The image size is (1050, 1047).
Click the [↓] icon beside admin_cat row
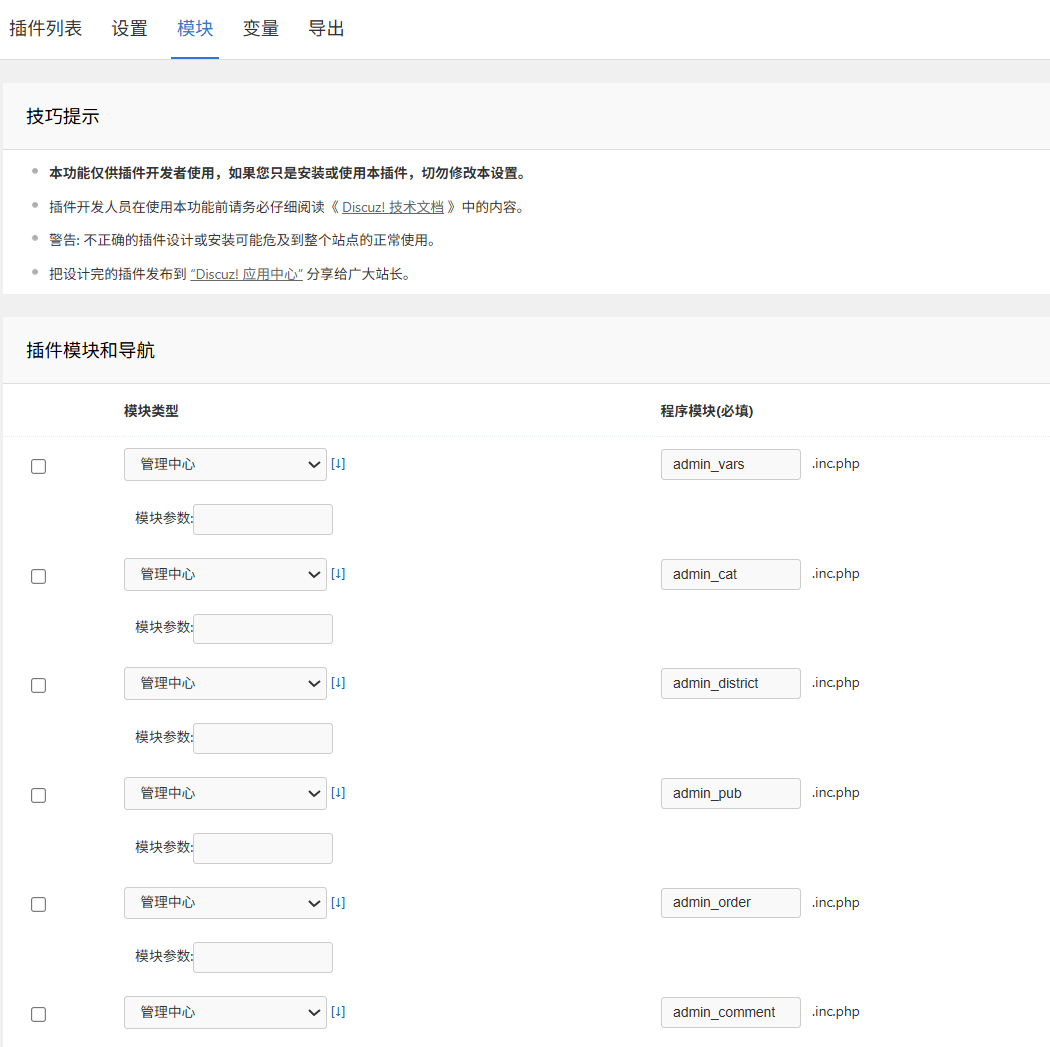tap(338, 574)
